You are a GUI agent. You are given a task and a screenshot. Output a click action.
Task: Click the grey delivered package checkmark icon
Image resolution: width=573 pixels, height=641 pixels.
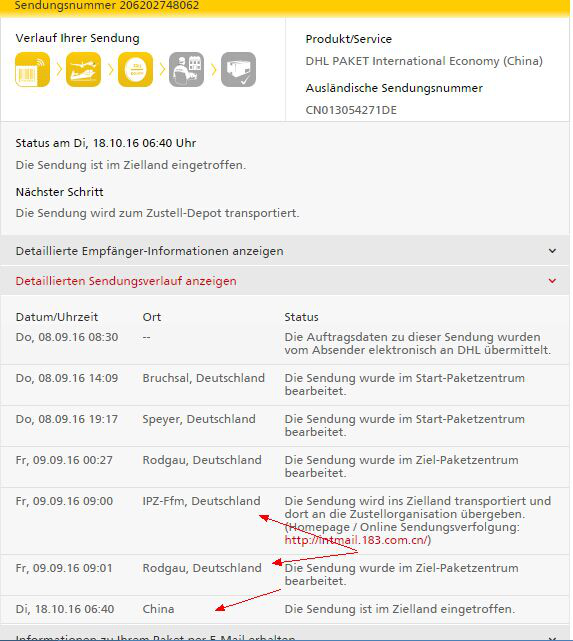click(238, 69)
